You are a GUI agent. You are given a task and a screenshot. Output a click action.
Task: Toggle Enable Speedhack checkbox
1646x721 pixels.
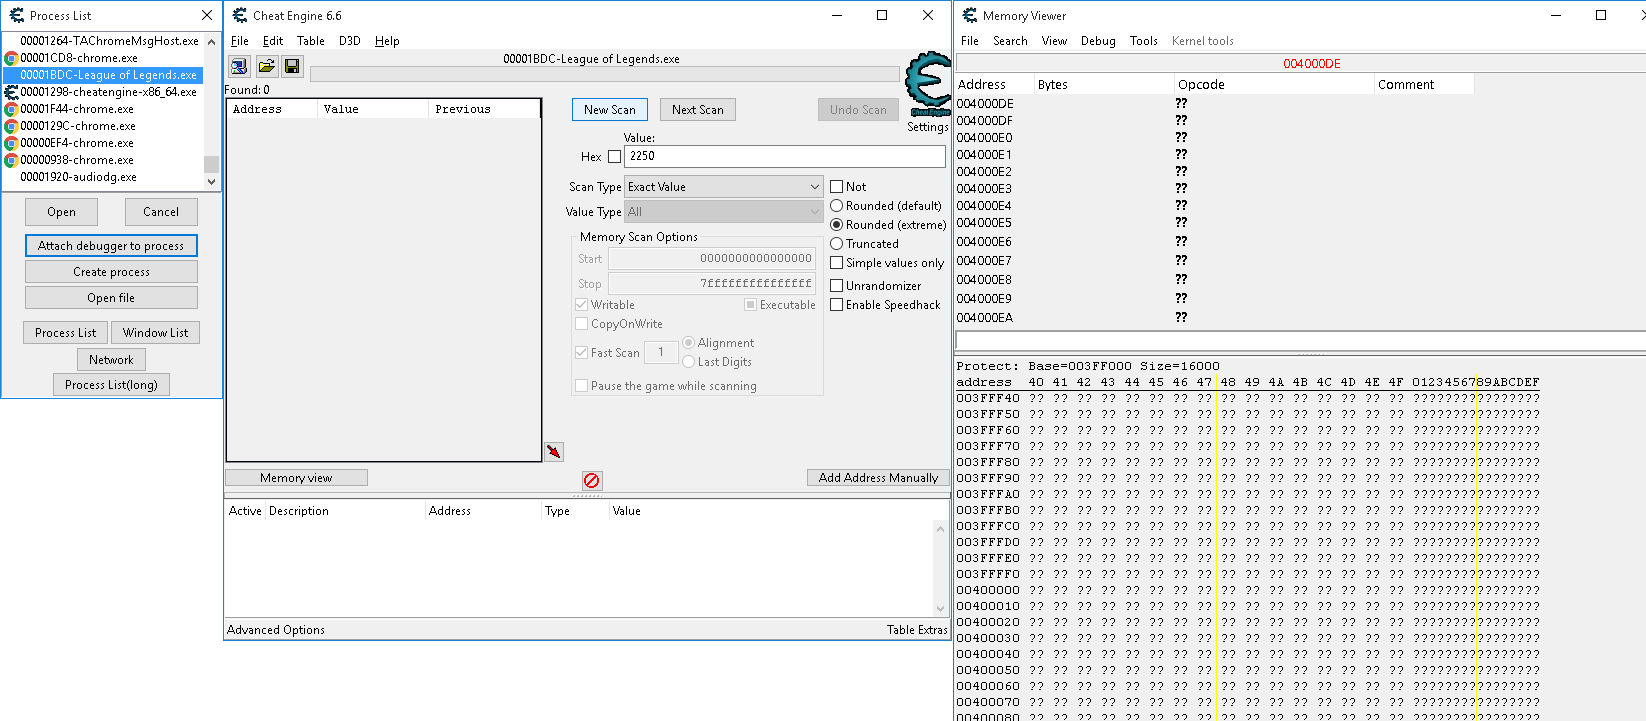tap(837, 305)
